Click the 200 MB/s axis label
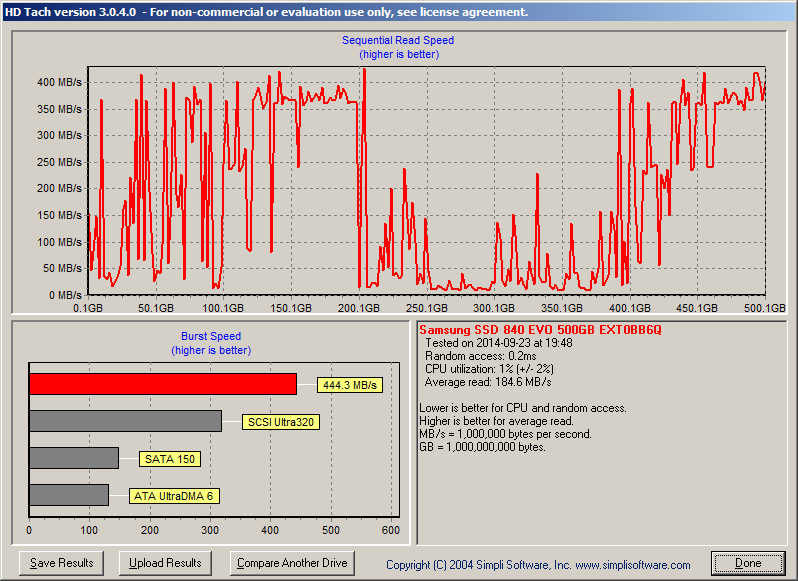Viewport: 798px width, 581px height. click(60, 189)
